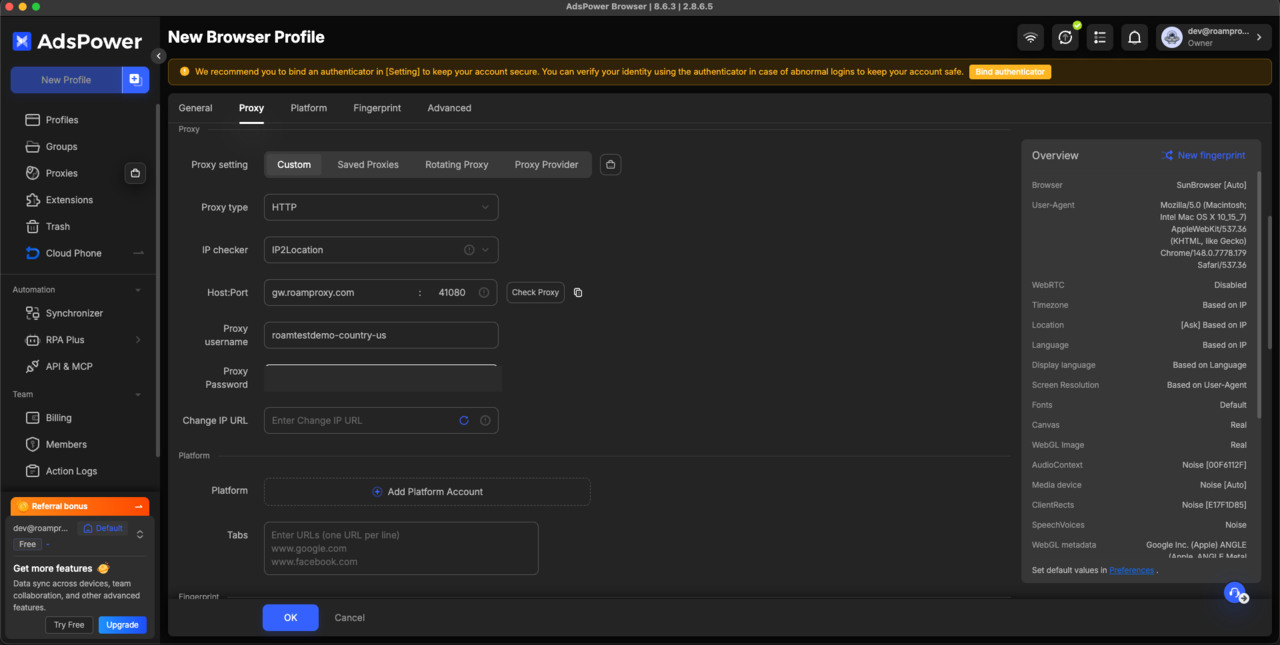
Task: Switch to the General tab
Action: tap(195, 108)
